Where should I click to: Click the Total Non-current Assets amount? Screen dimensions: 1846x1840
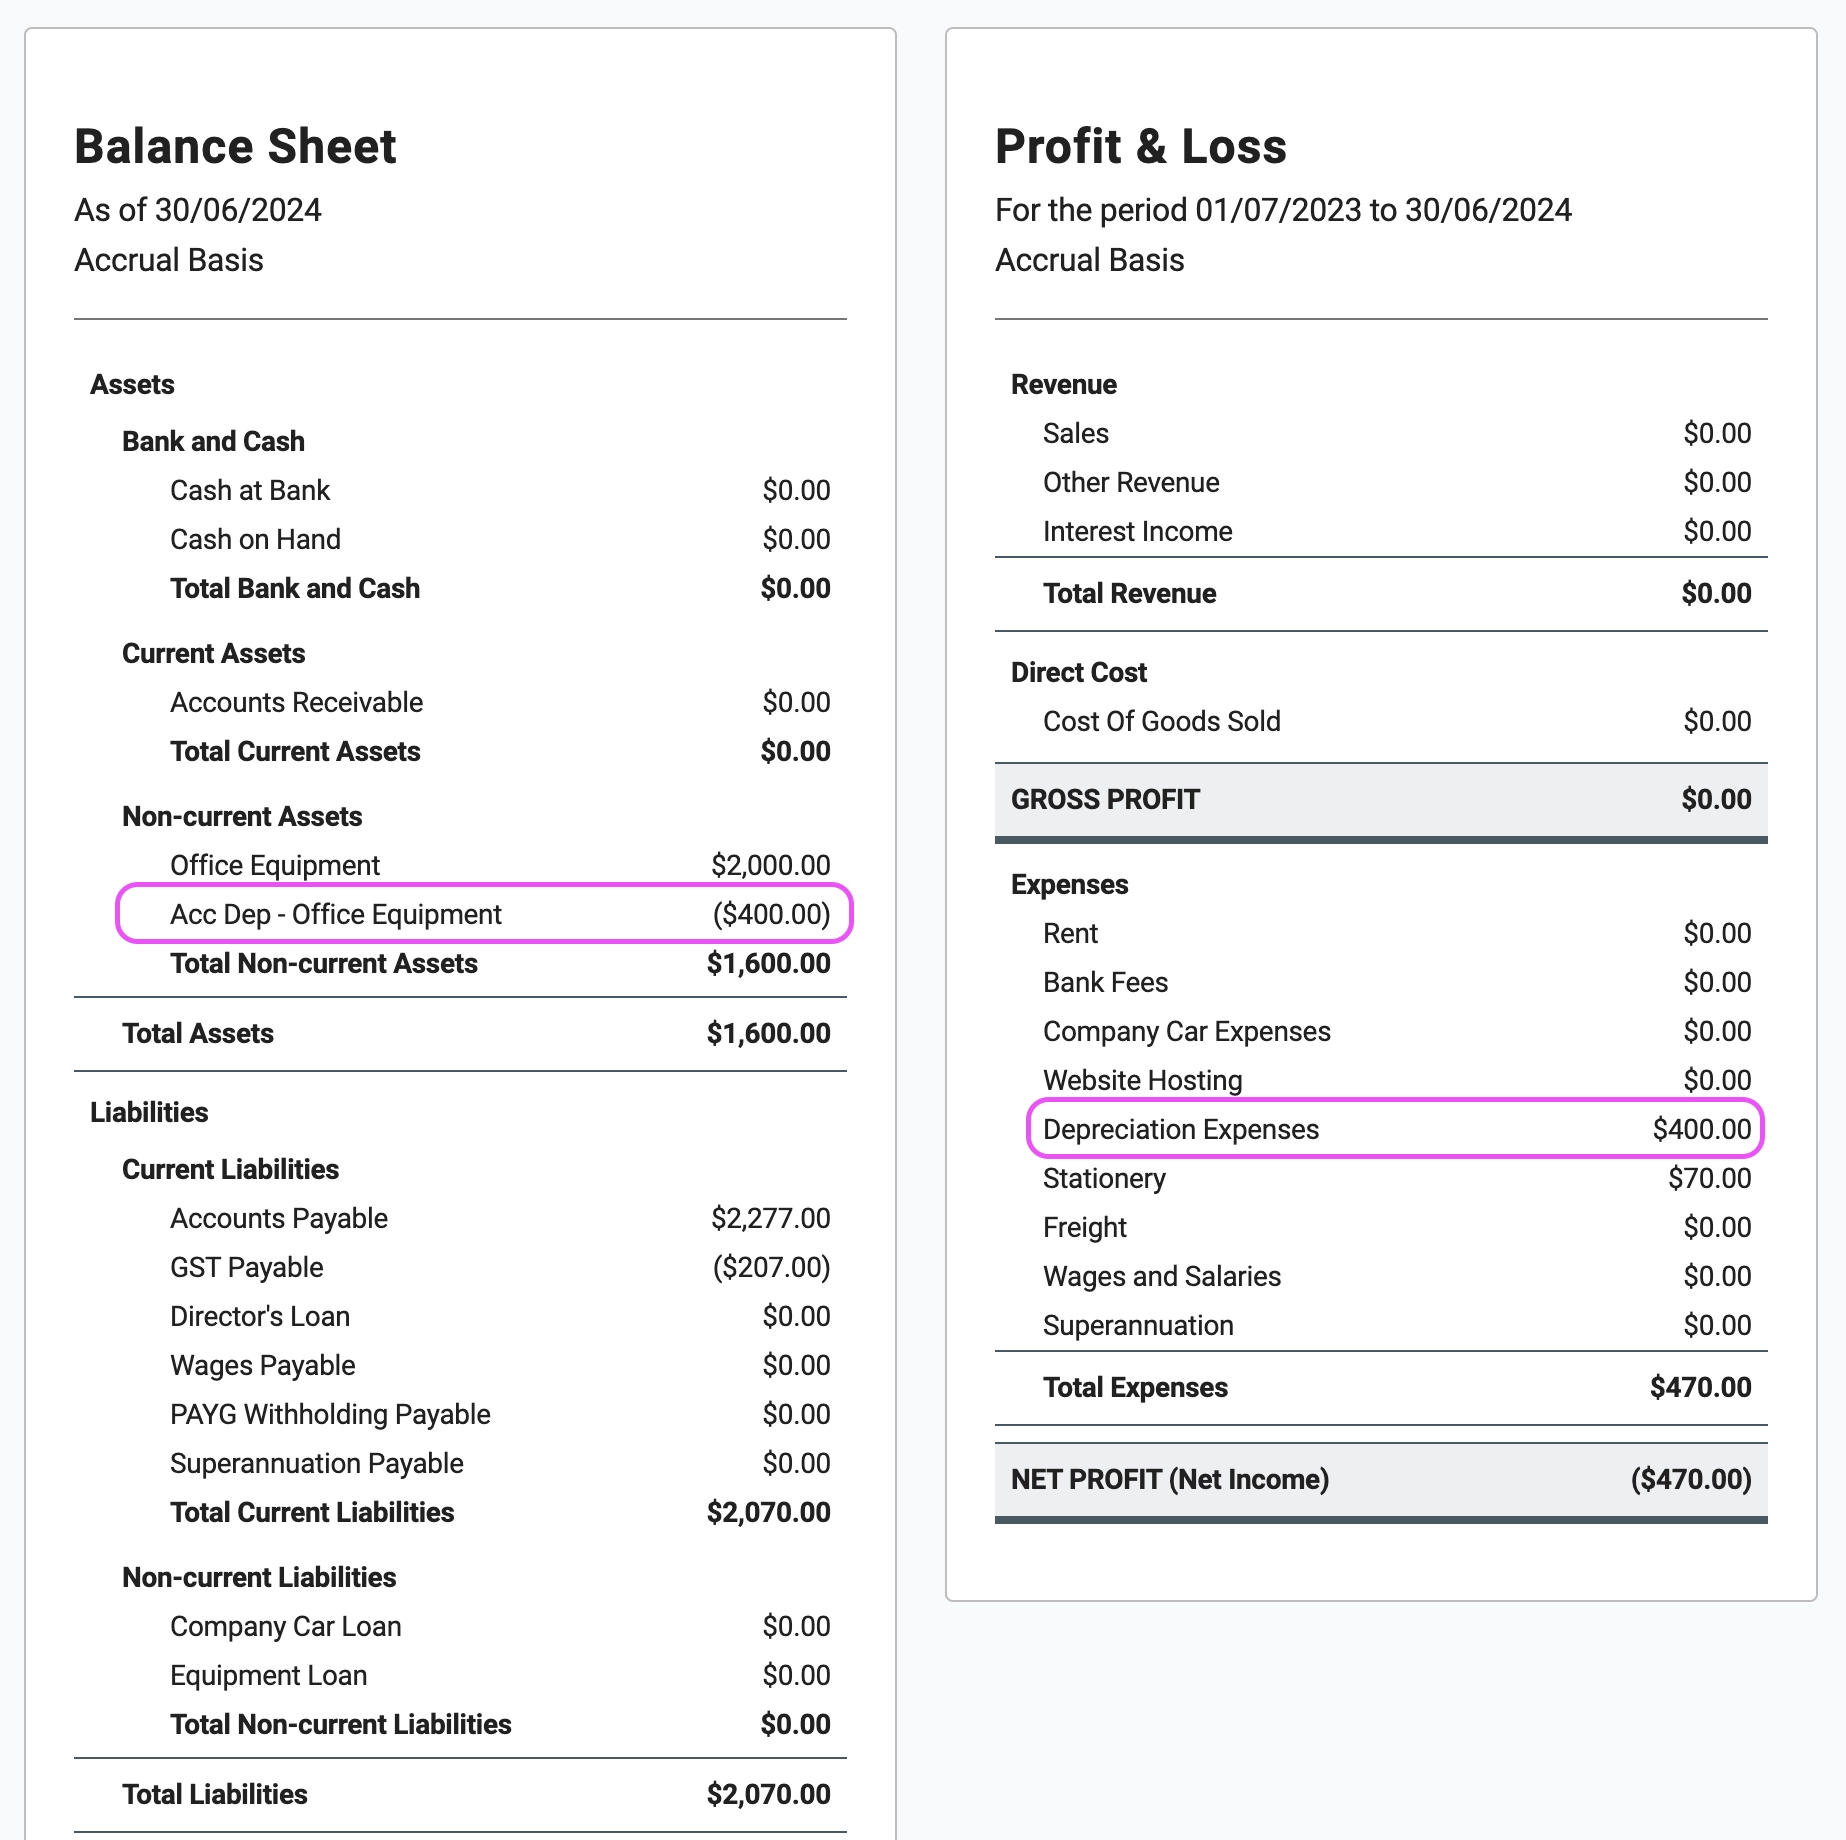[x=768, y=963]
